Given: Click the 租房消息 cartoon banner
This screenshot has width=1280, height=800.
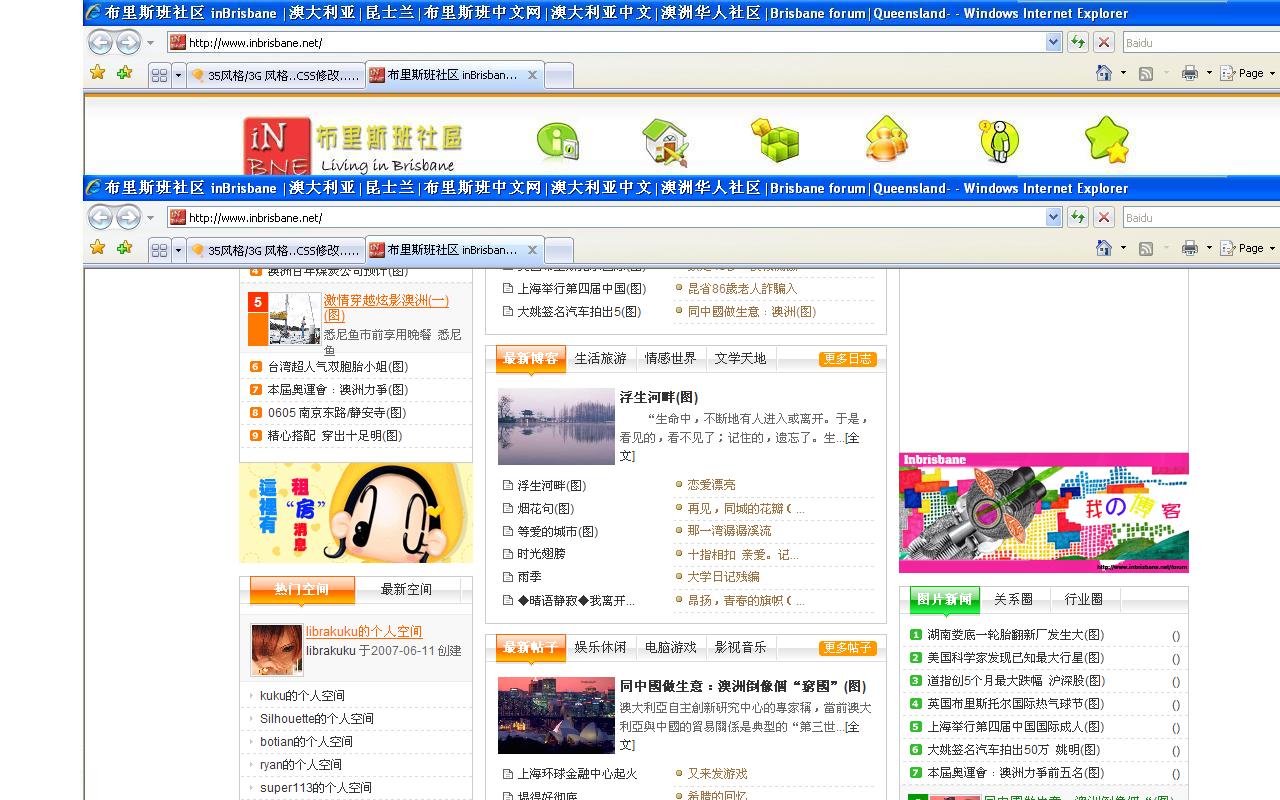Looking at the screenshot, I should click(356, 512).
